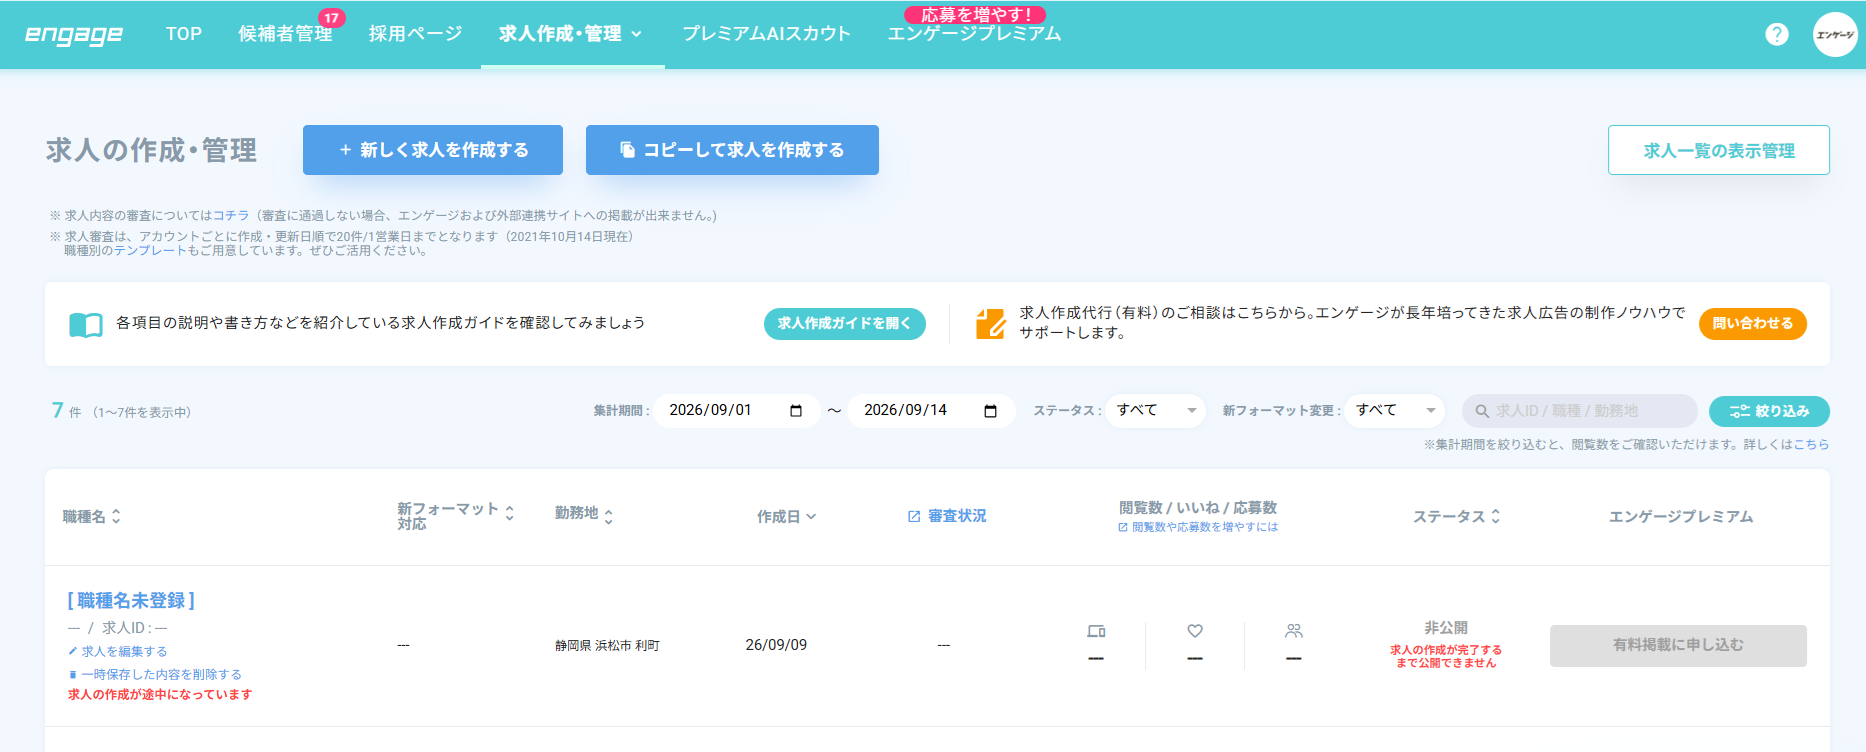Open 採用ページ in the navigation
Screen dimensions: 1866x752
415,34
